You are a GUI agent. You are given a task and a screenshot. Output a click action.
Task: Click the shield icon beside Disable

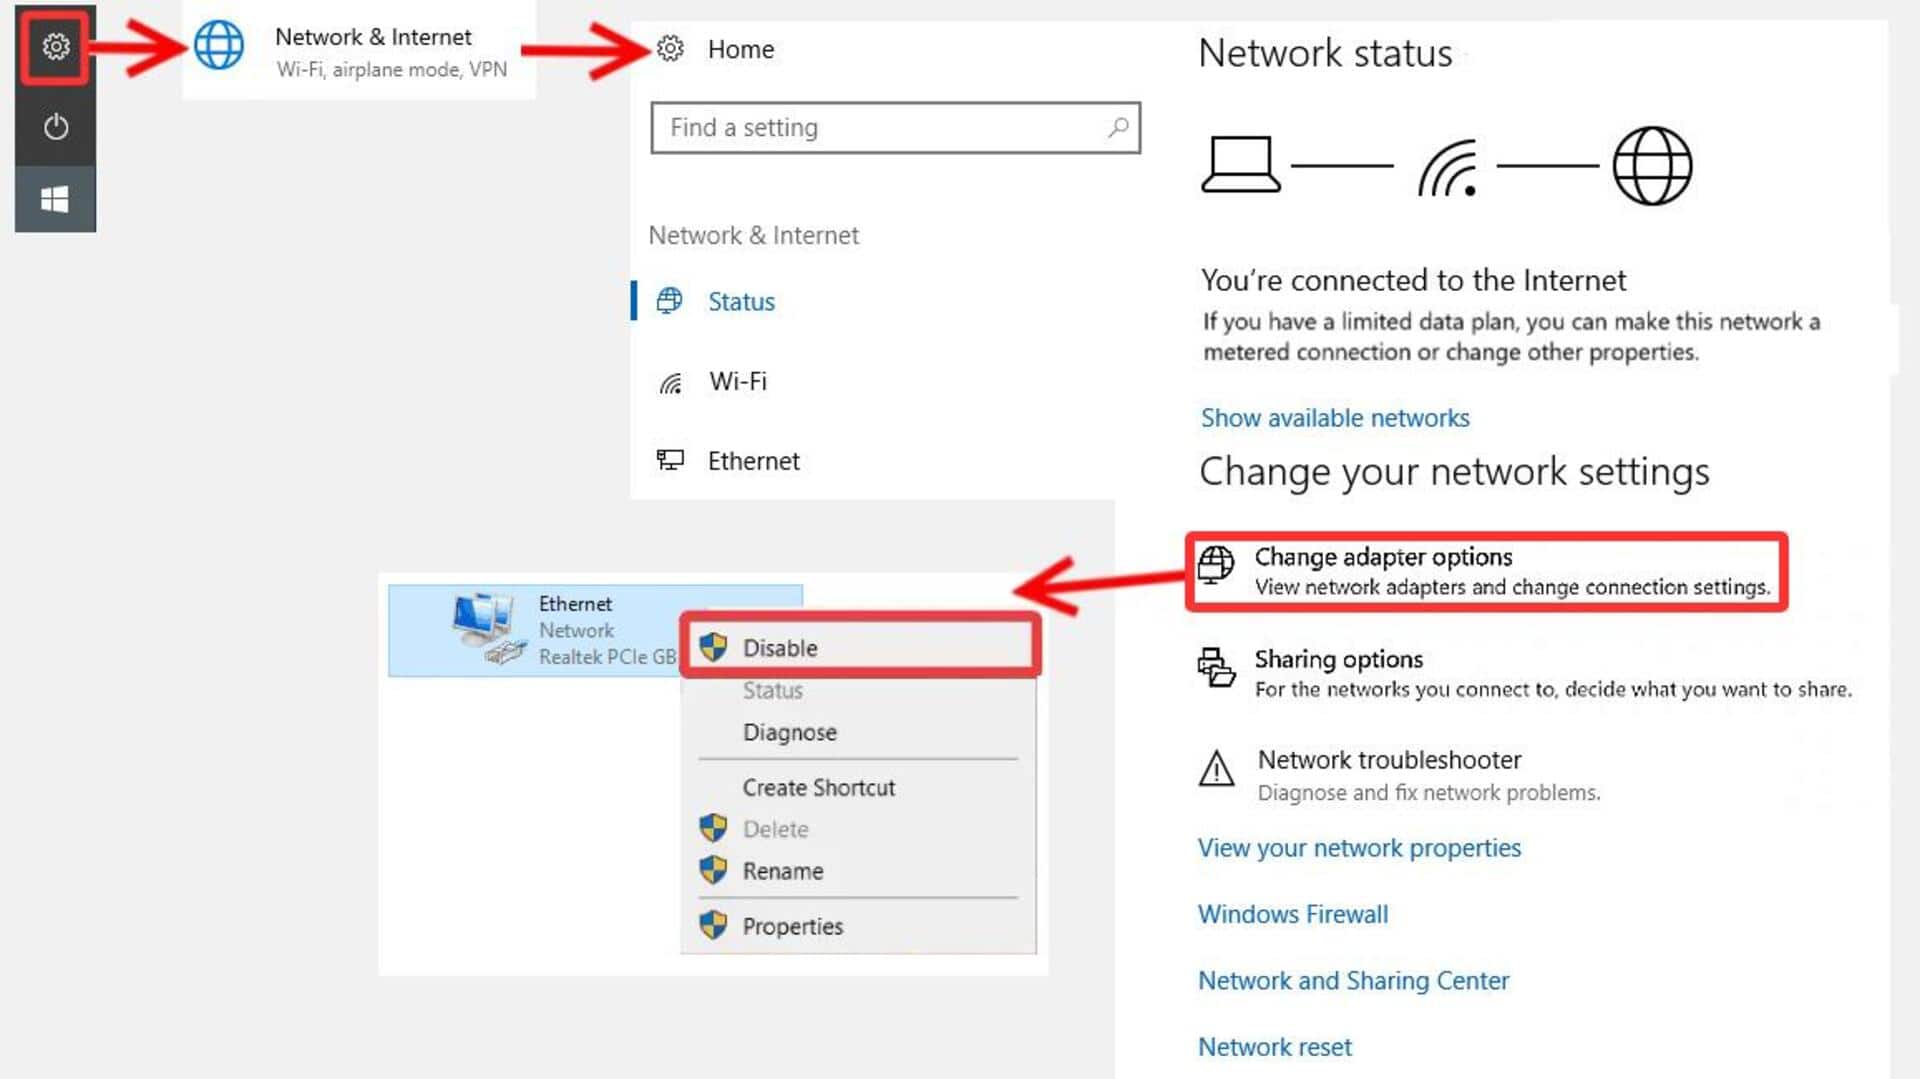pyautogui.click(x=713, y=647)
